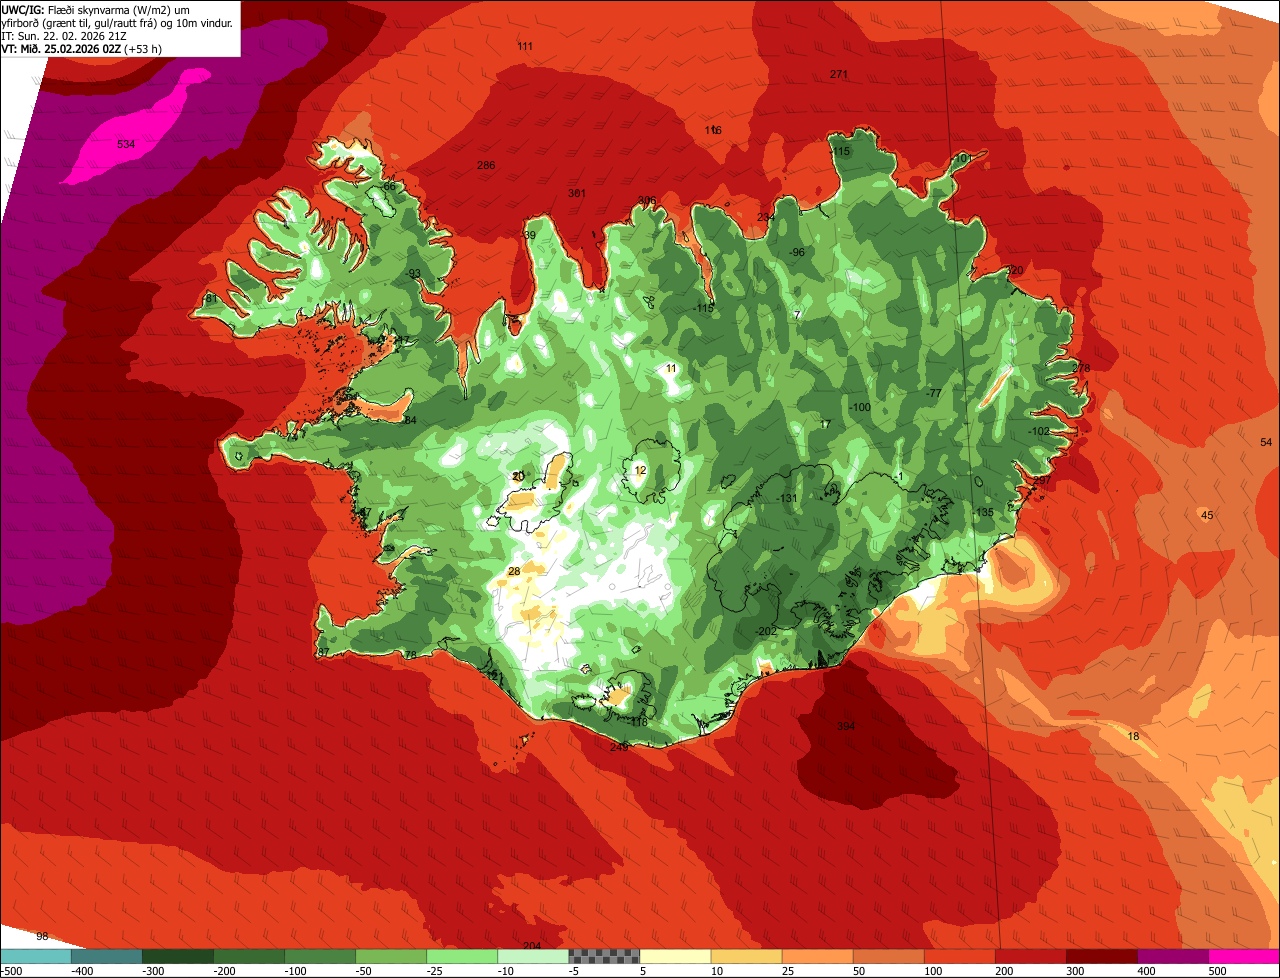The width and height of the screenshot is (1280, 978).
Task: Click the 278 value on the east coast
Action: coord(1081,369)
